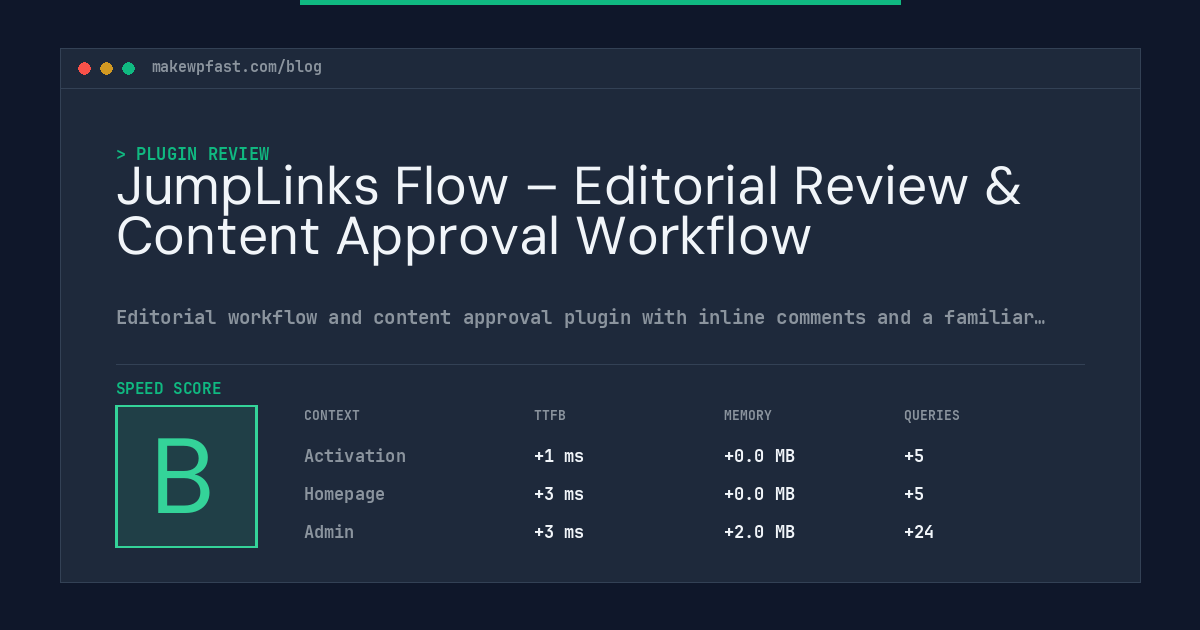The height and width of the screenshot is (630, 1200).
Task: Select the Homepage row label
Action: click(x=344, y=494)
